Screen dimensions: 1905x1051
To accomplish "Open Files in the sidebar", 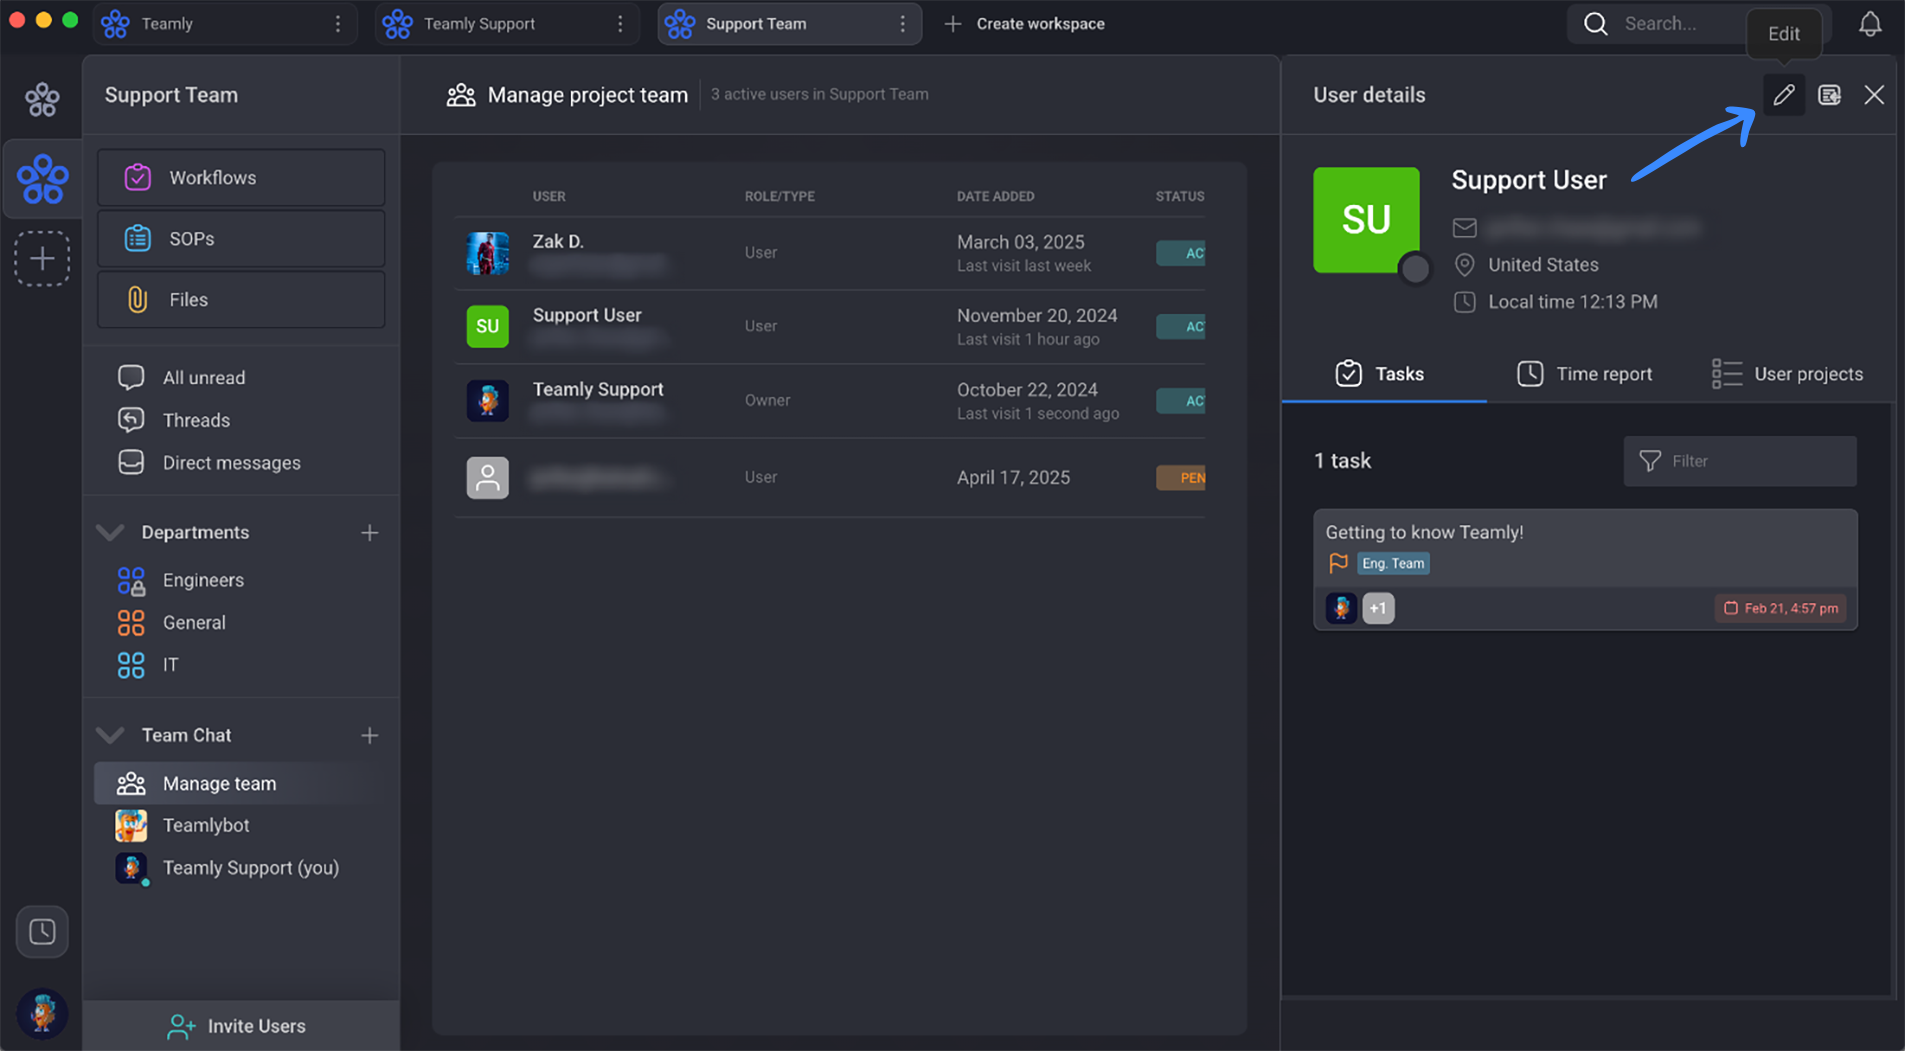I will [241, 300].
